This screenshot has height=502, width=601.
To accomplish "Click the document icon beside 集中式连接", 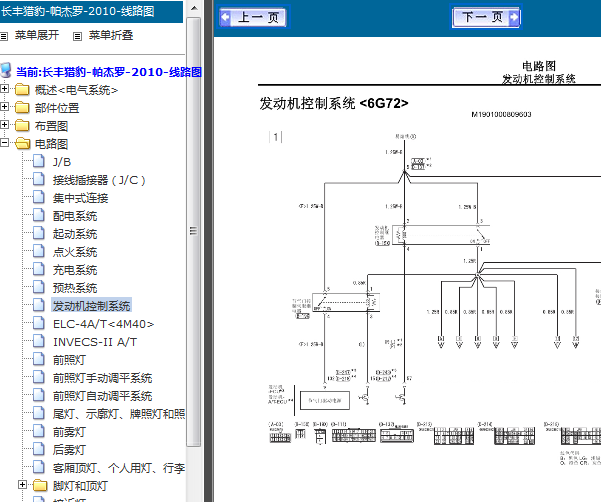I will pos(39,197).
